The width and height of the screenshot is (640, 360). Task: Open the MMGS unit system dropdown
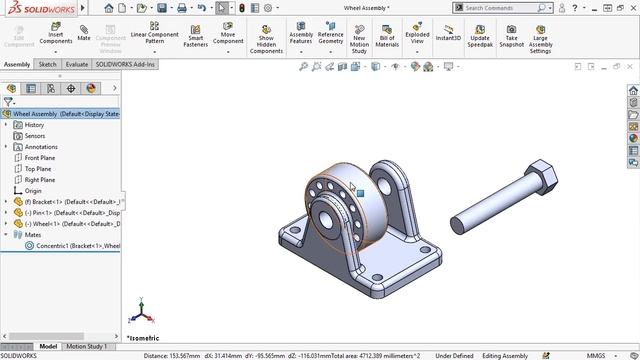coord(616,356)
